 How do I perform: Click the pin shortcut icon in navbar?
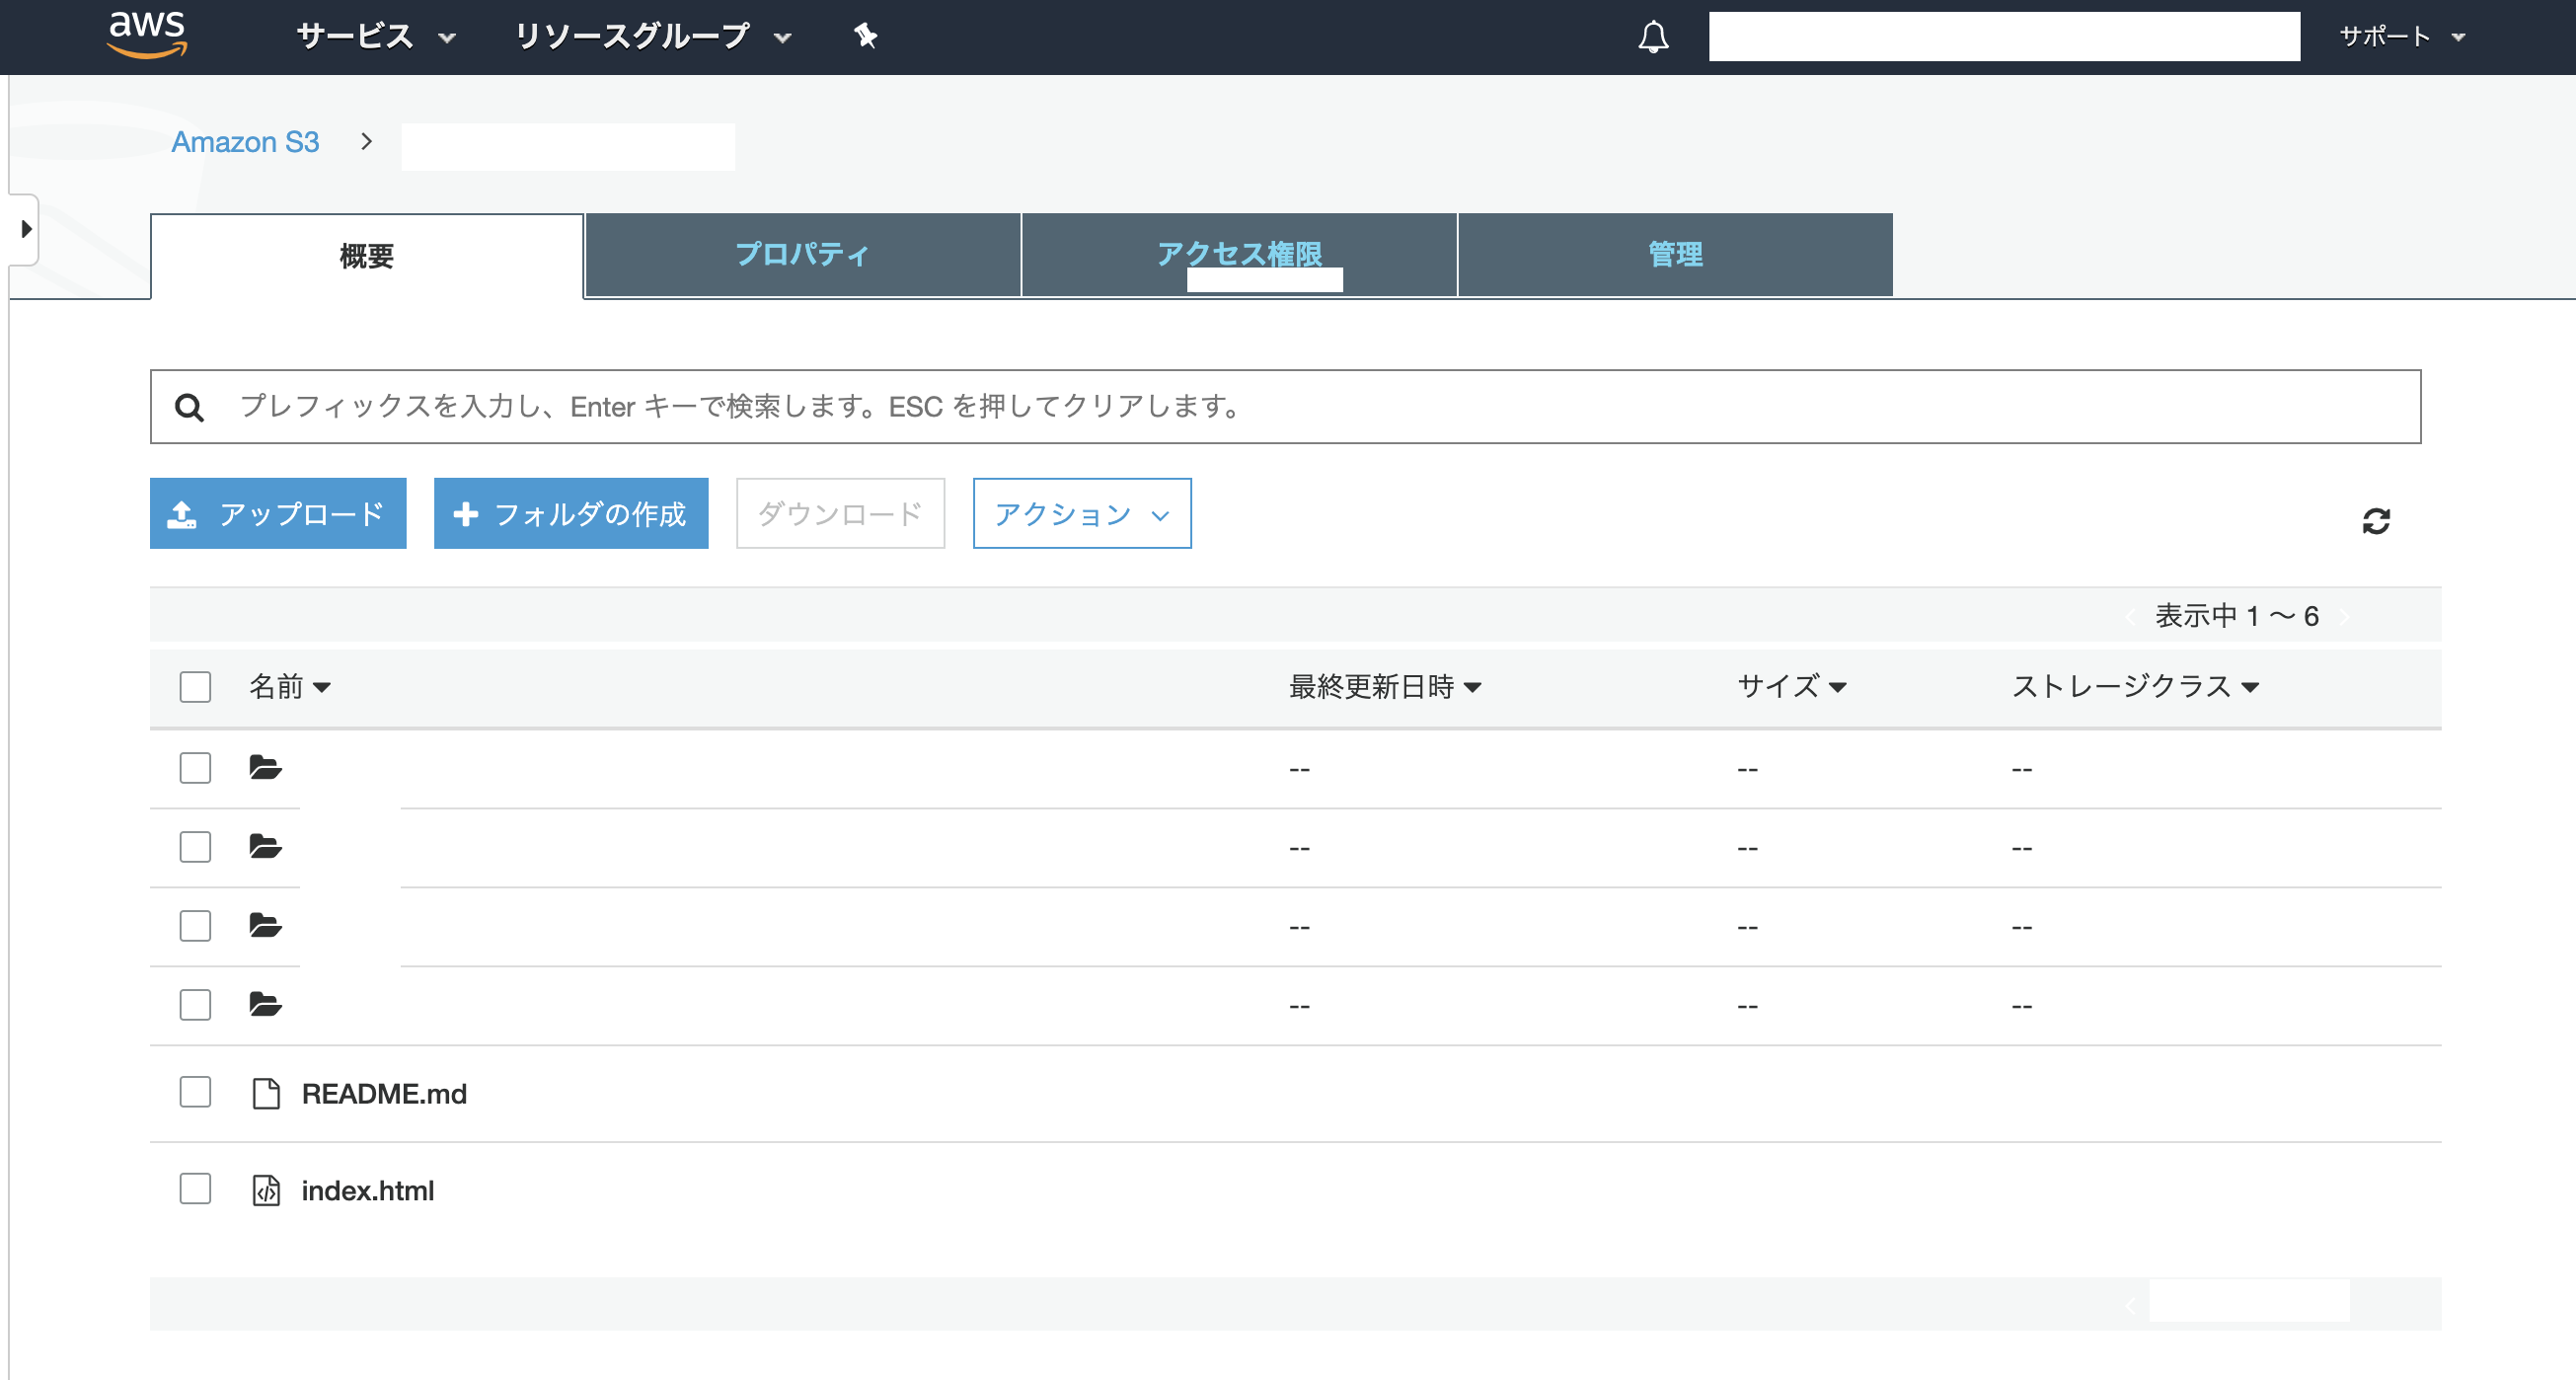pos(865,36)
